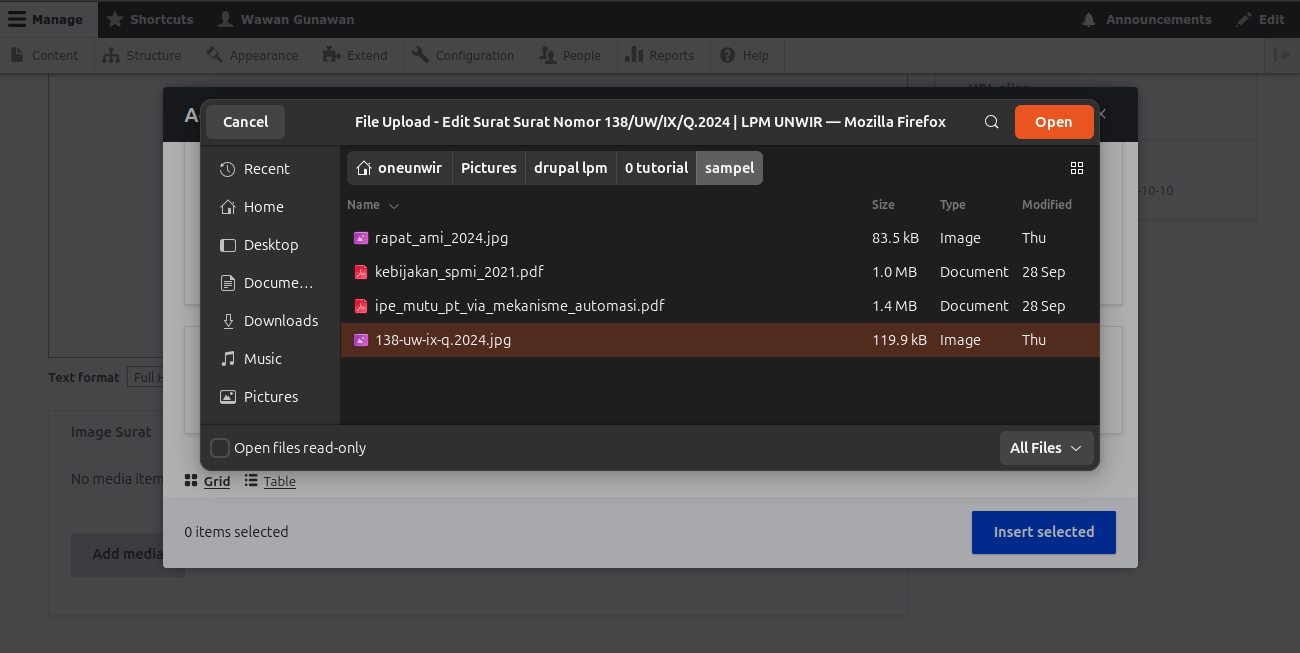Navigate to drupal lpm breadcrumb folder

pyautogui.click(x=570, y=168)
